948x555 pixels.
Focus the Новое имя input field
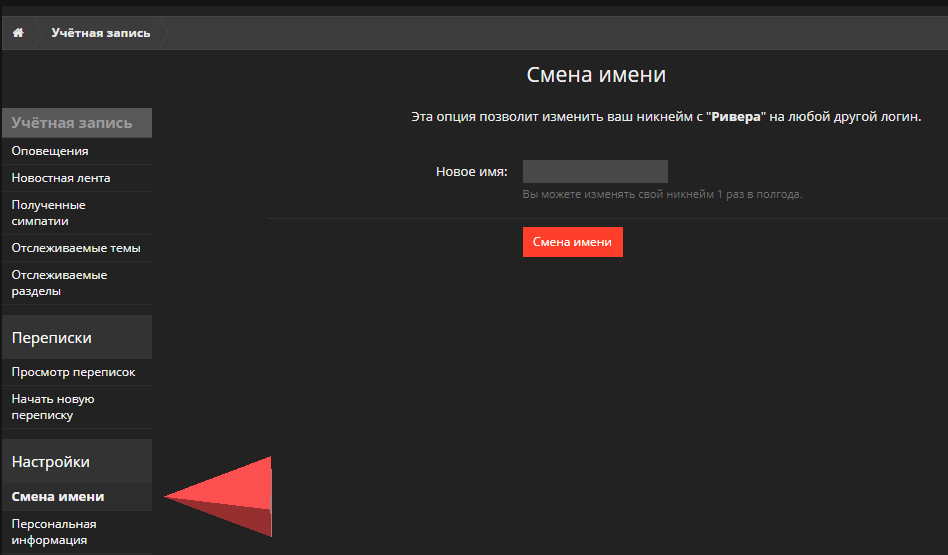(x=595, y=171)
